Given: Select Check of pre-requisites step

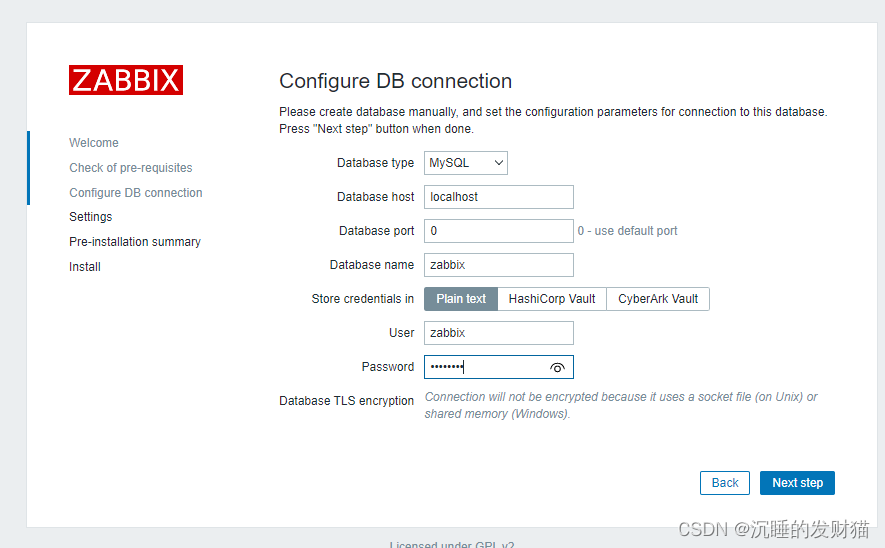Looking at the screenshot, I should [x=130, y=168].
